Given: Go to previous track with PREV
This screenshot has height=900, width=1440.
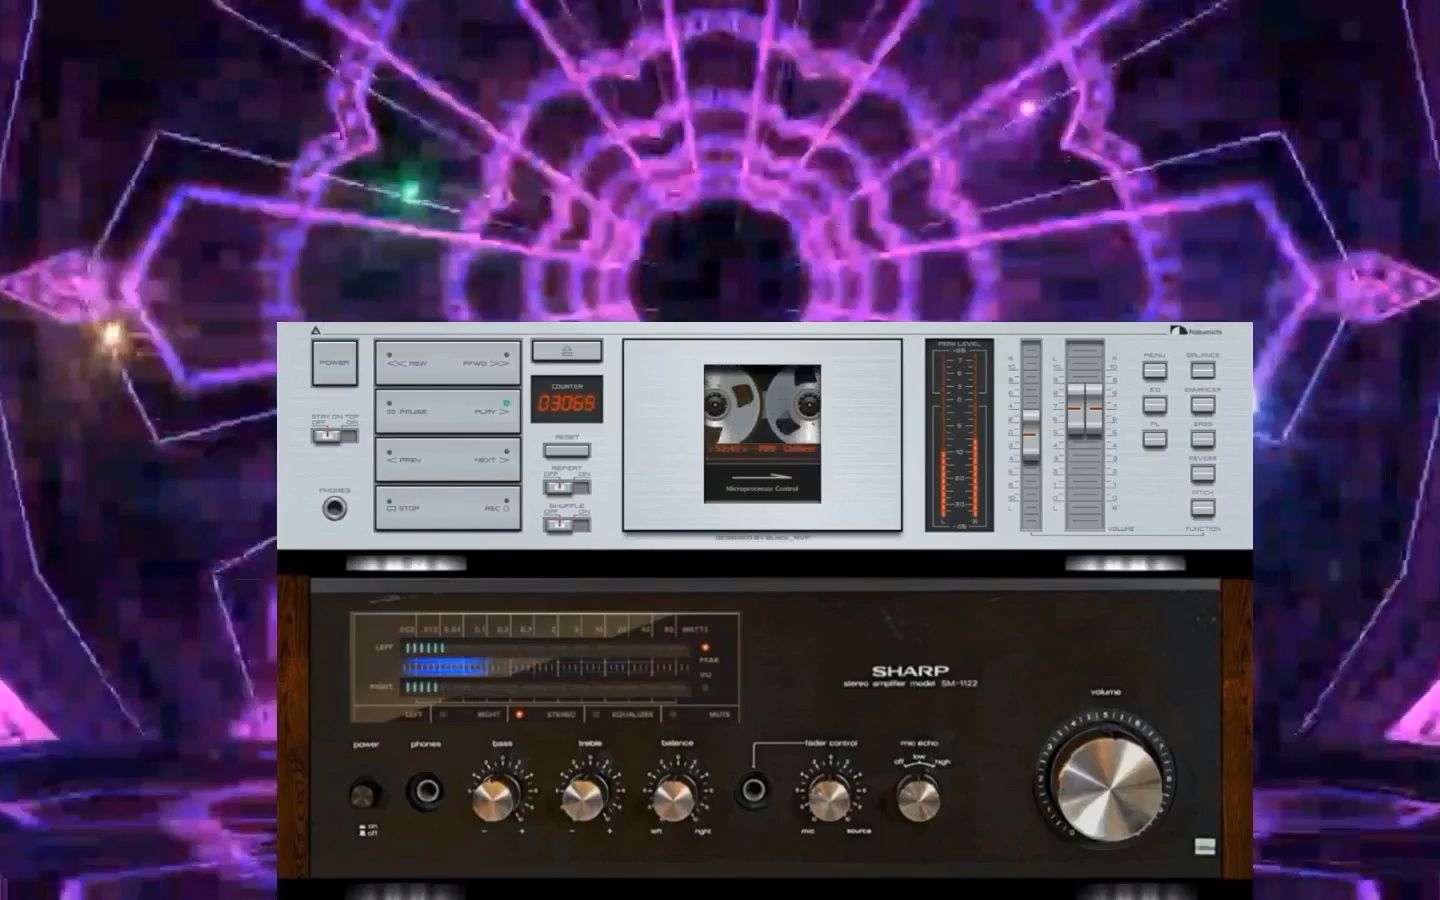Looking at the screenshot, I should coord(411,460).
